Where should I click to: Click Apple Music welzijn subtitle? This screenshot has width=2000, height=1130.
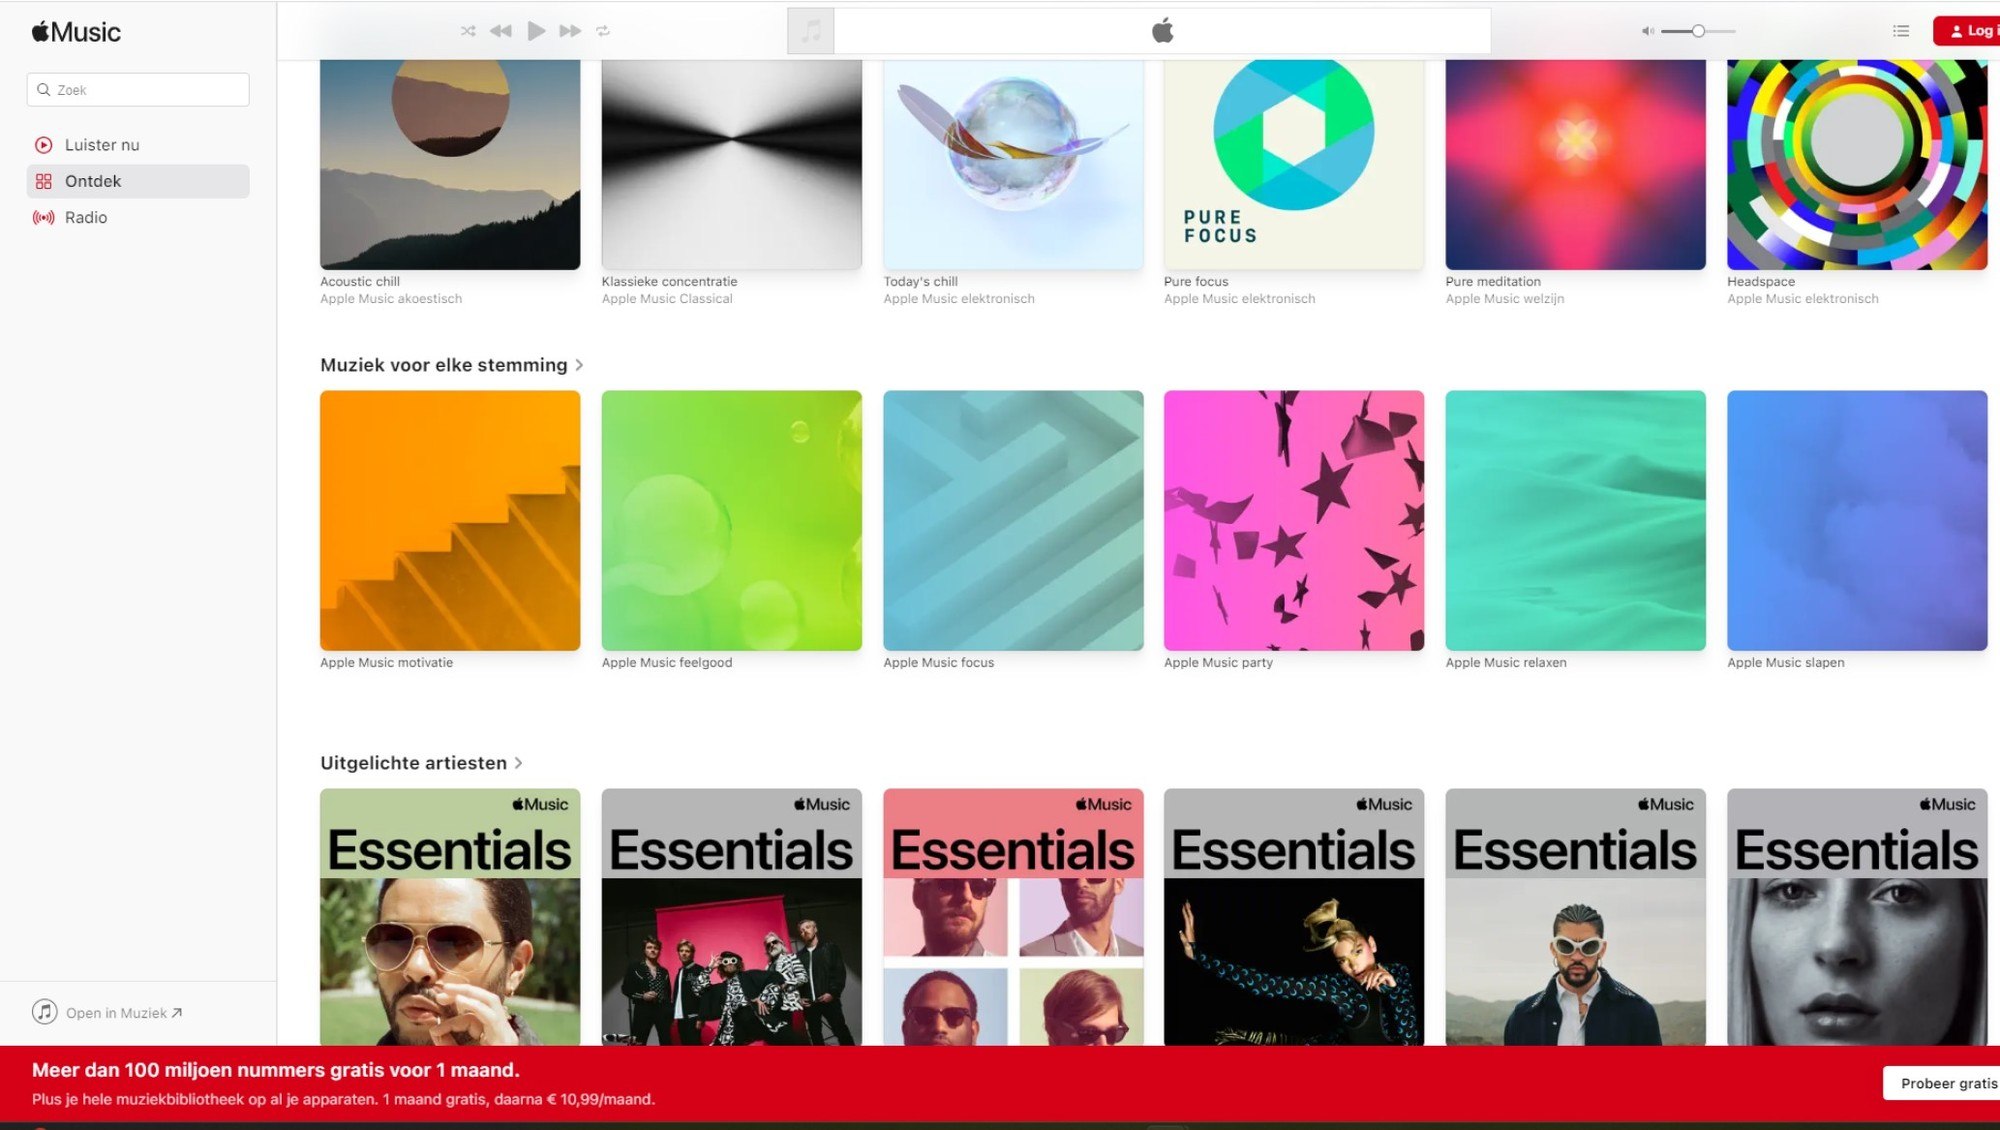click(1504, 299)
